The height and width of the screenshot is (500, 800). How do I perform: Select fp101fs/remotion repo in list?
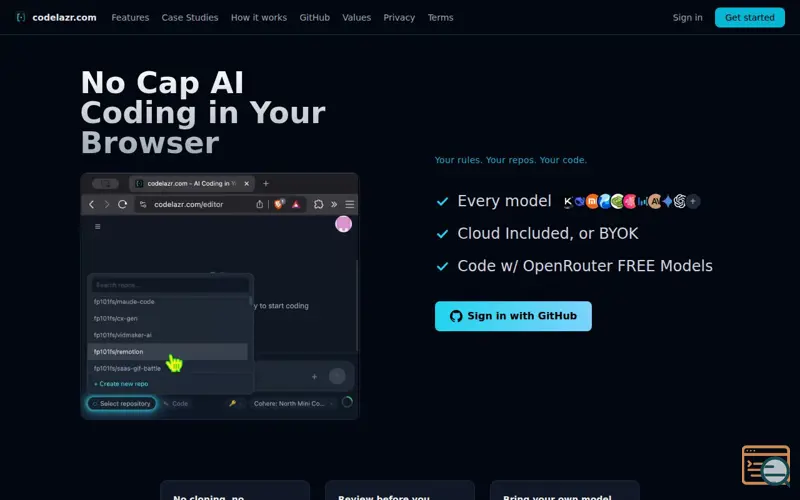click(x=167, y=352)
